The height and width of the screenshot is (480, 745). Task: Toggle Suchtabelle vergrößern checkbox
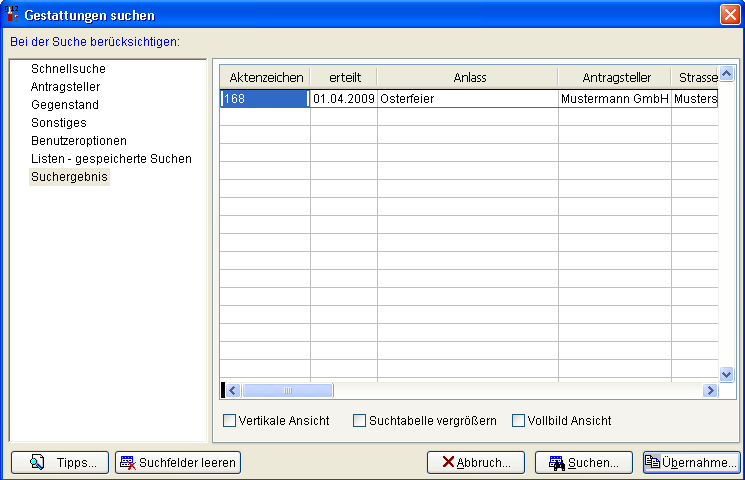click(x=359, y=421)
